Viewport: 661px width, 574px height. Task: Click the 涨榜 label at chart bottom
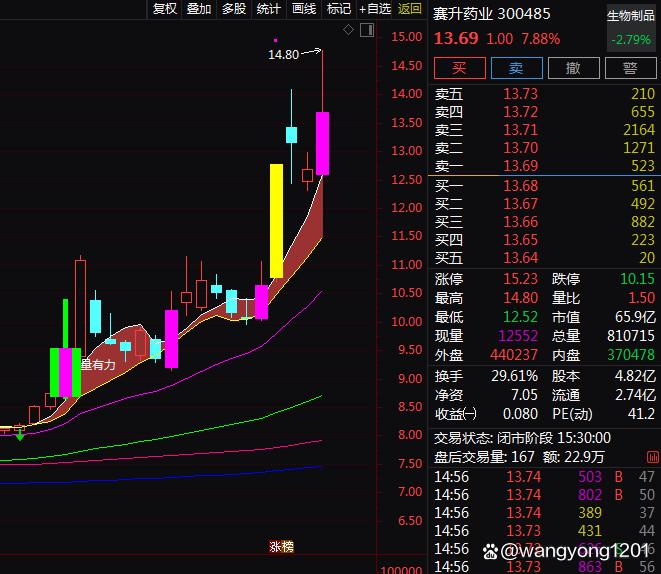point(281,546)
